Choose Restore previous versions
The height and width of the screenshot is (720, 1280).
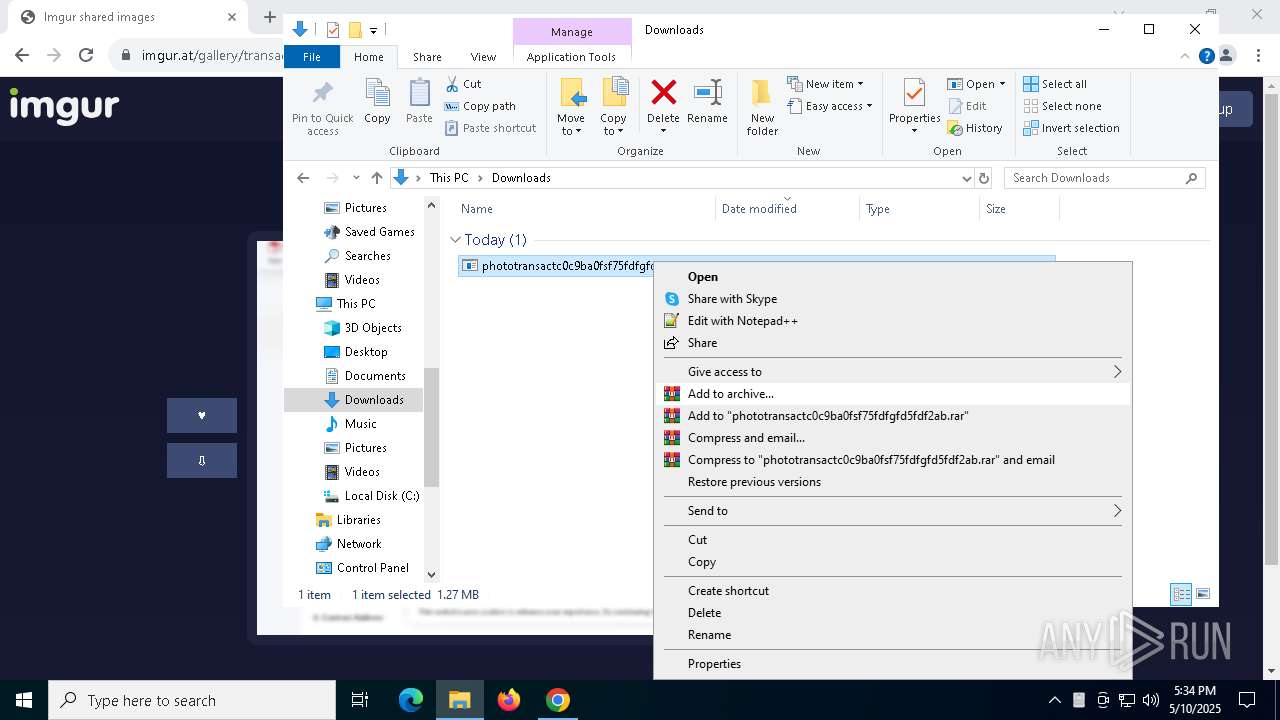pos(892,482)
